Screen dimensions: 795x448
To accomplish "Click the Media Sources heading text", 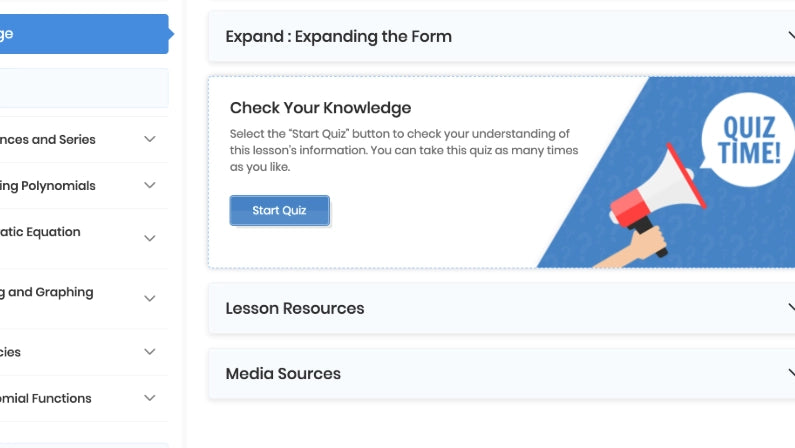I will coord(283,373).
